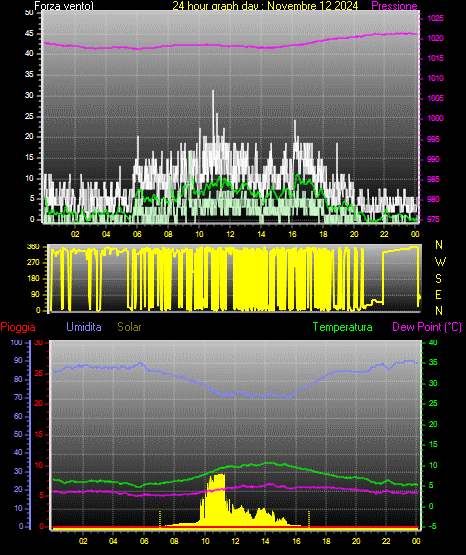Click pressure axis value 985

[x=433, y=179]
